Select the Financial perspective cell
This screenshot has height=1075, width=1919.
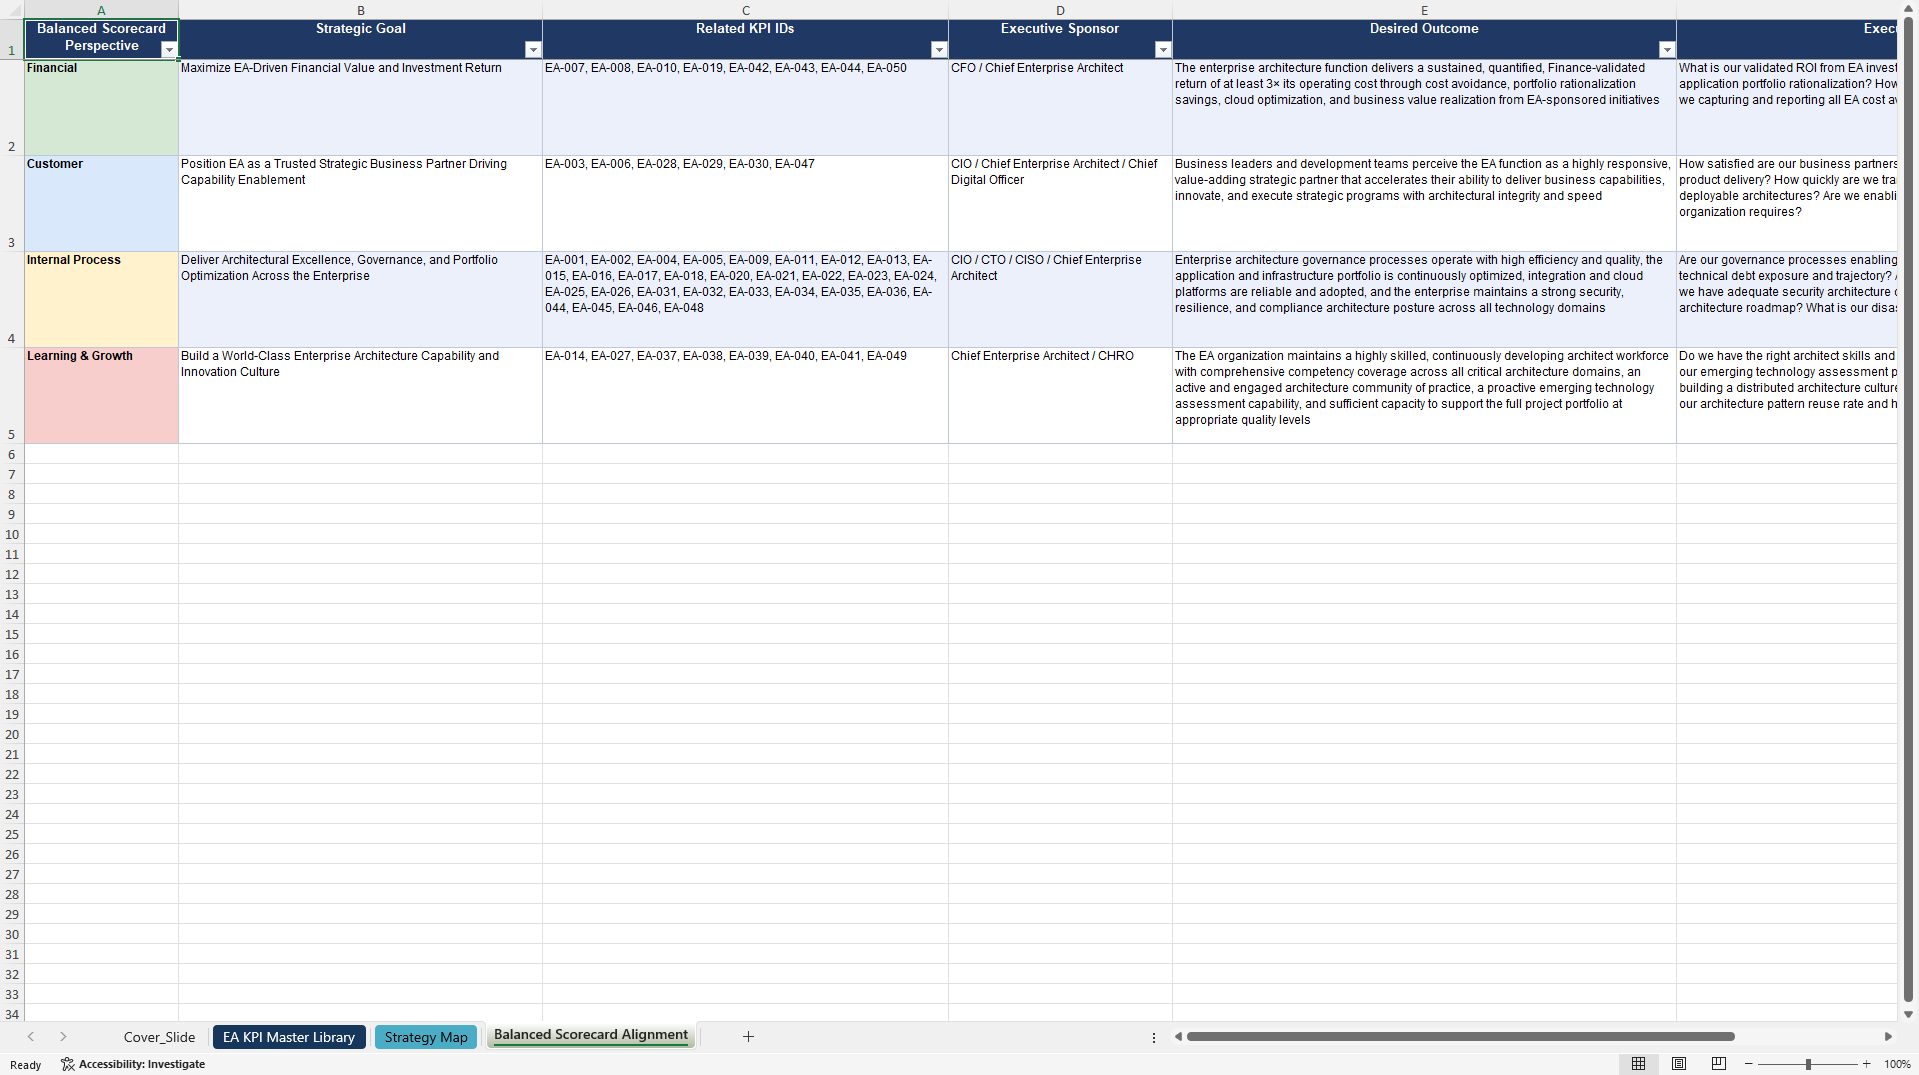coord(101,108)
